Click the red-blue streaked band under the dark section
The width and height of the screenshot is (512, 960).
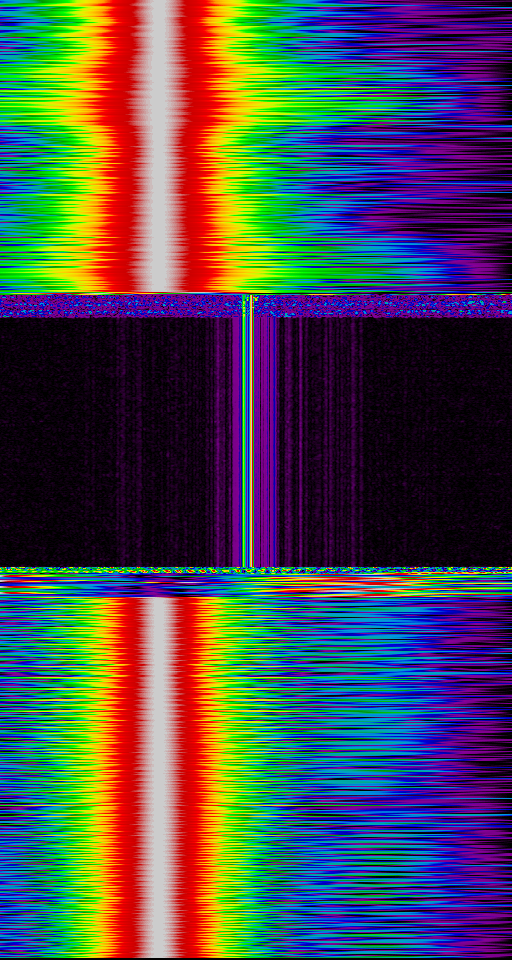[256, 585]
